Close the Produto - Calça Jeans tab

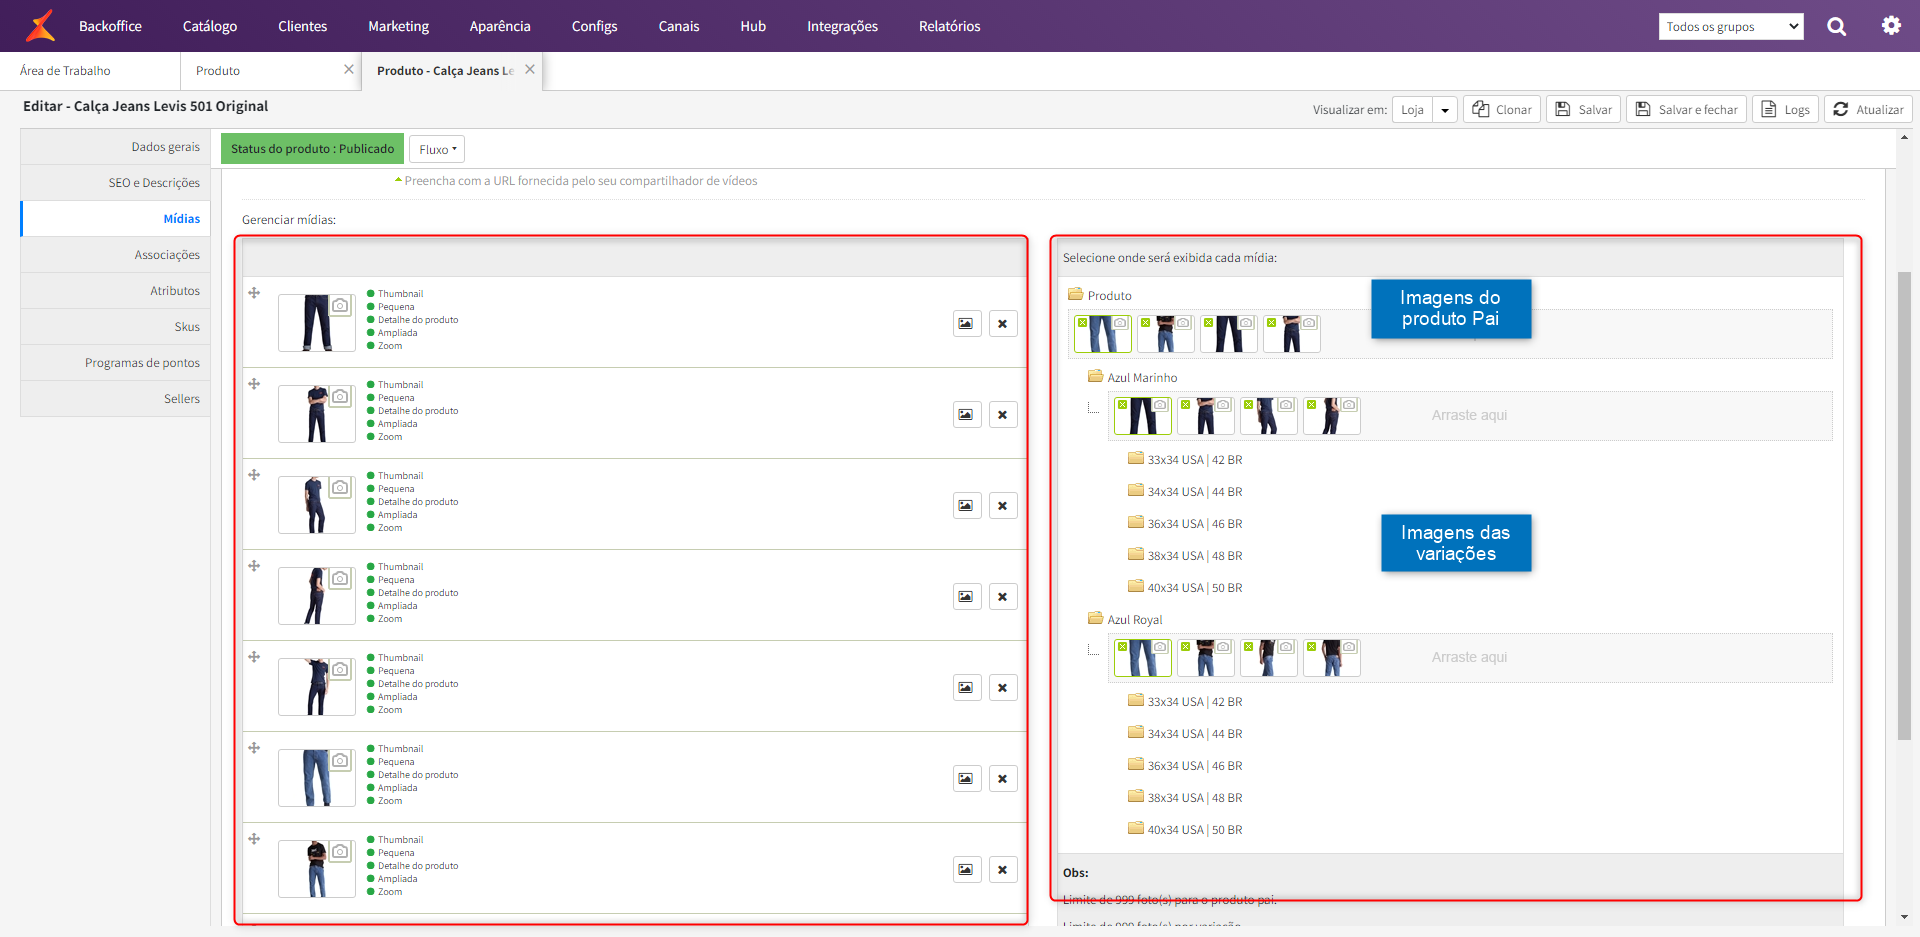tap(530, 69)
